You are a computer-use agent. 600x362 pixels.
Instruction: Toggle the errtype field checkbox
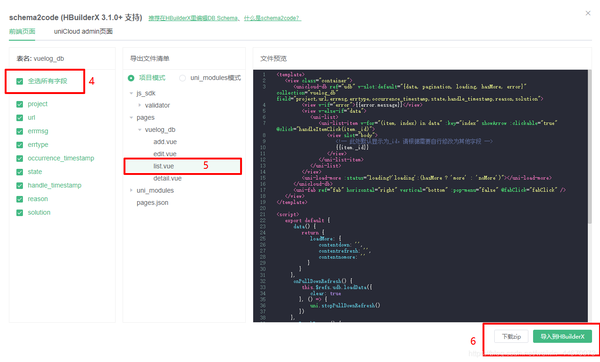(x=20, y=145)
